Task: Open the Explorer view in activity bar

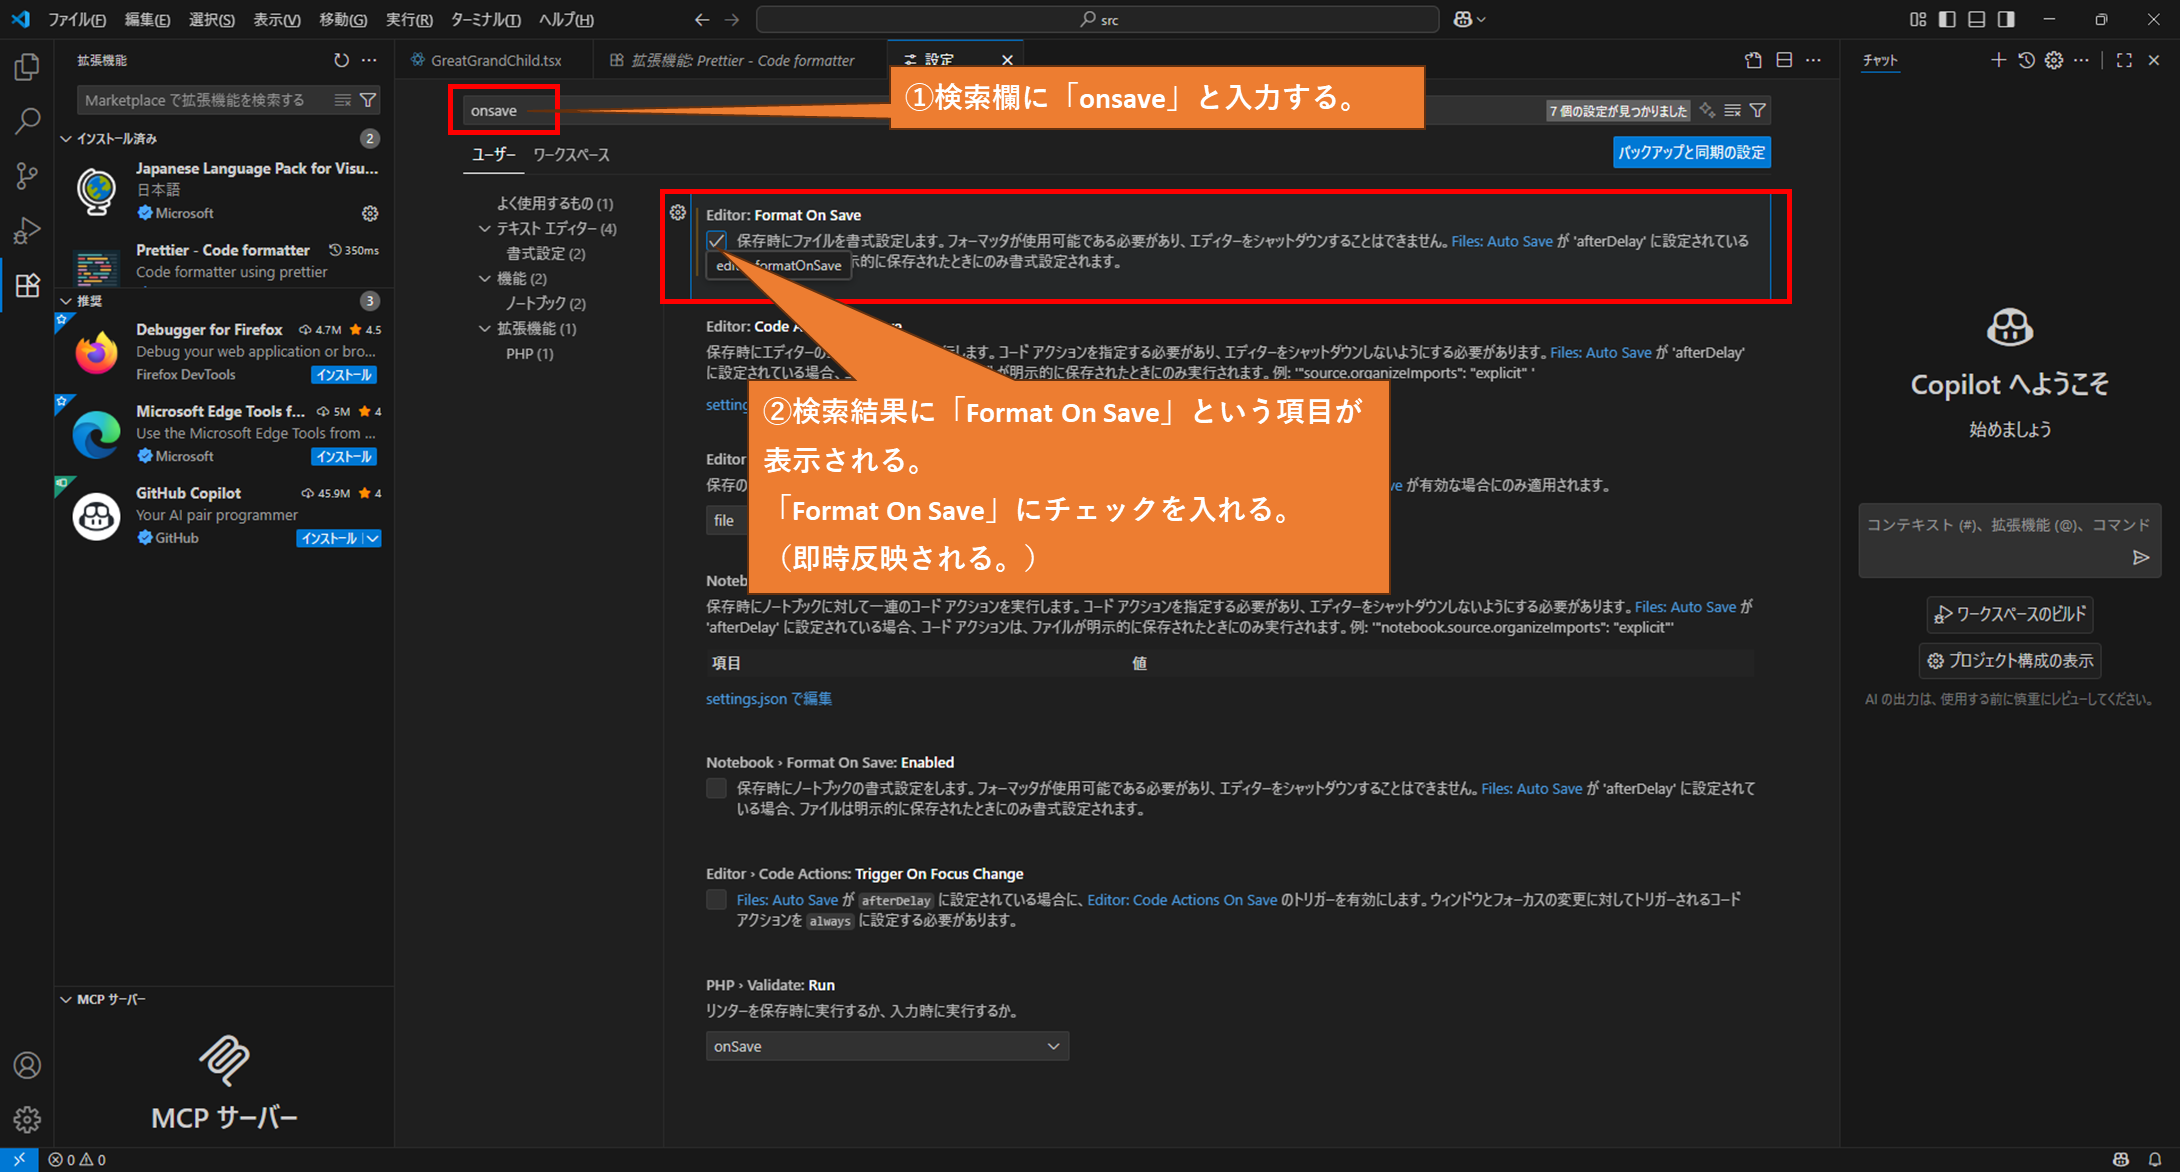Action: click(27, 67)
